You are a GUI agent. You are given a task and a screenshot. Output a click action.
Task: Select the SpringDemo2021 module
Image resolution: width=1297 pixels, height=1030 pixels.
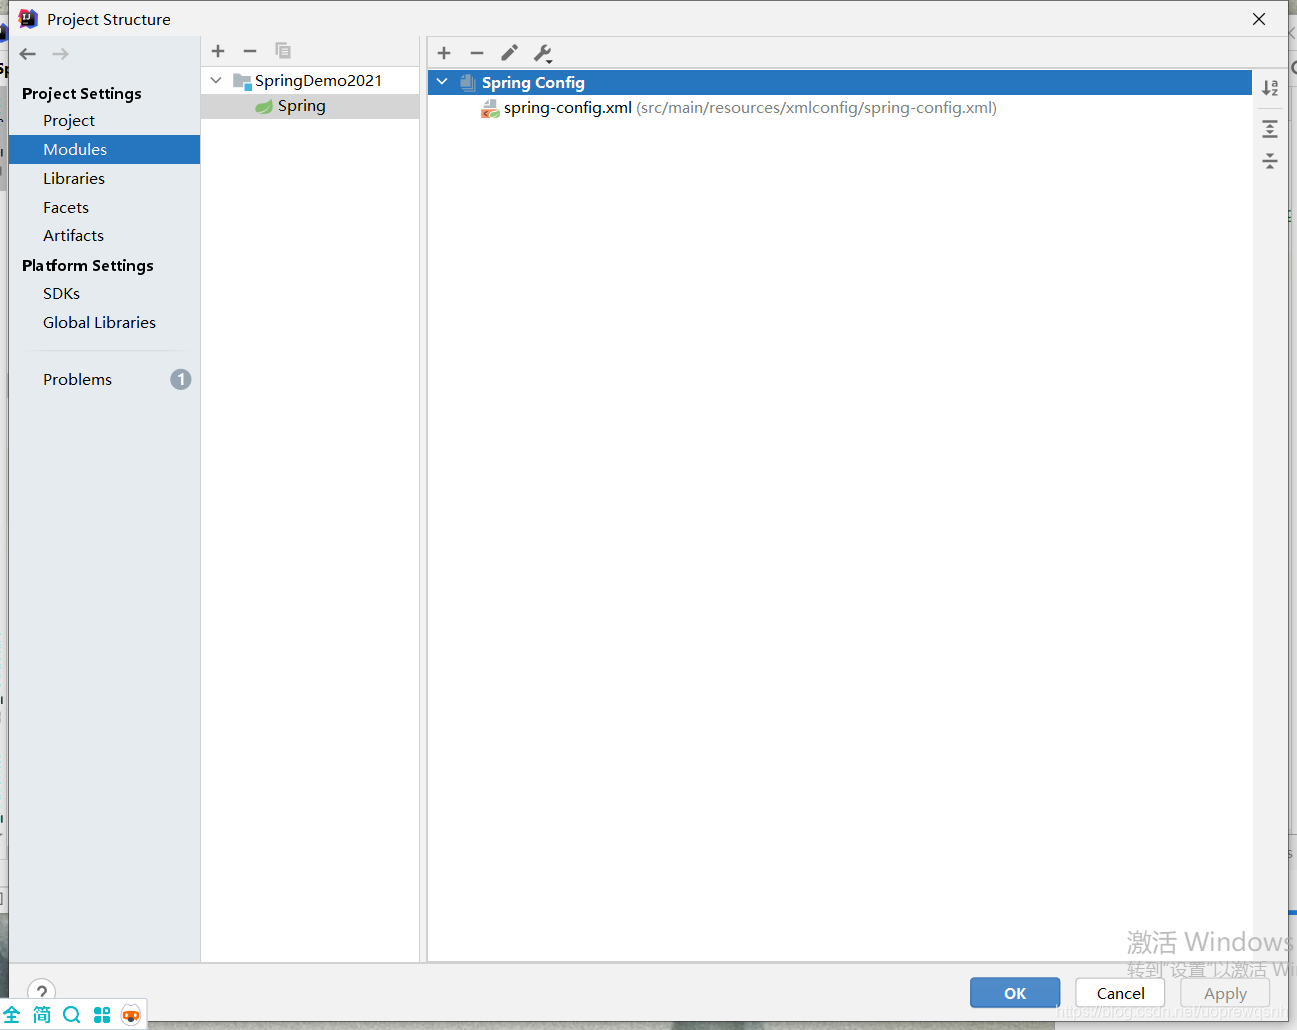click(318, 80)
